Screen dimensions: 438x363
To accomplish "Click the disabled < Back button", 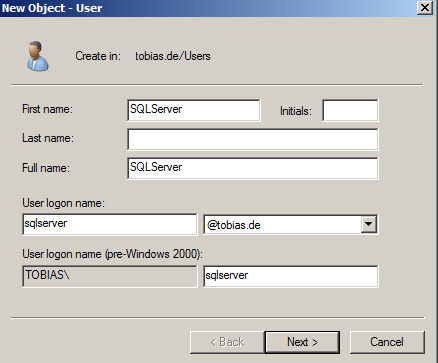I will point(227,342).
